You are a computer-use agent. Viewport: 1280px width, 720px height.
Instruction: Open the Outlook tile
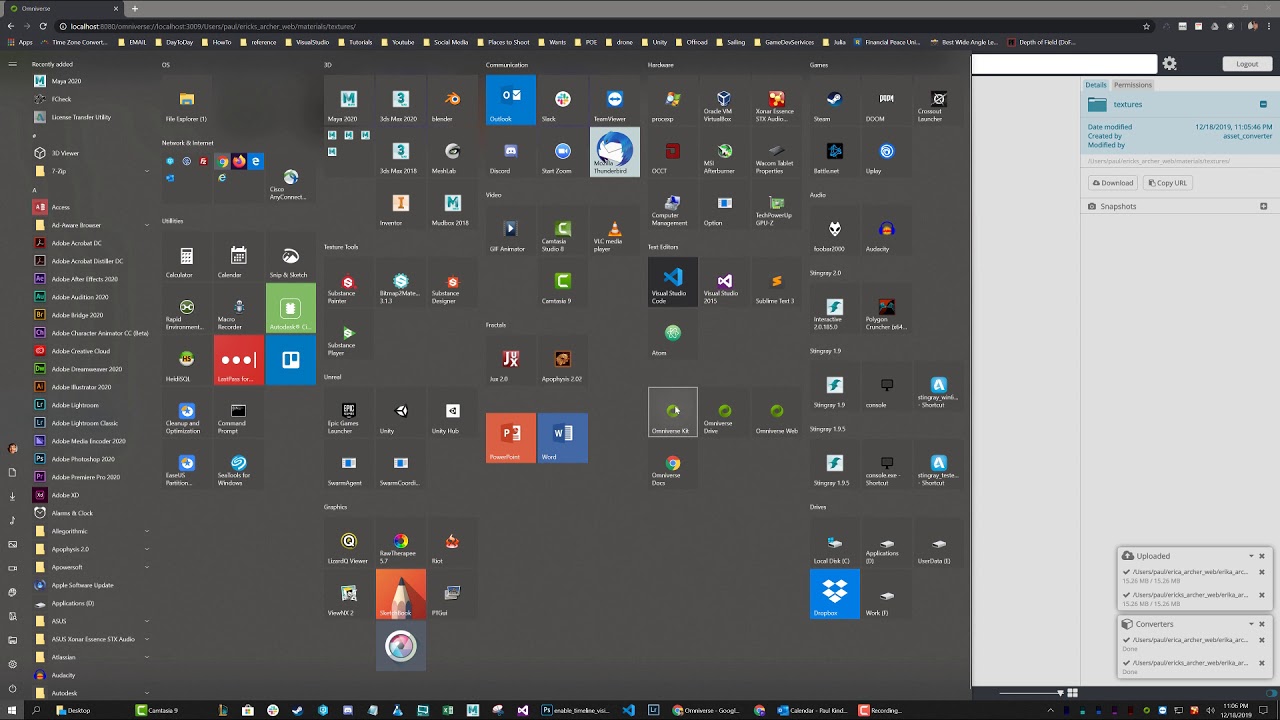click(x=511, y=100)
